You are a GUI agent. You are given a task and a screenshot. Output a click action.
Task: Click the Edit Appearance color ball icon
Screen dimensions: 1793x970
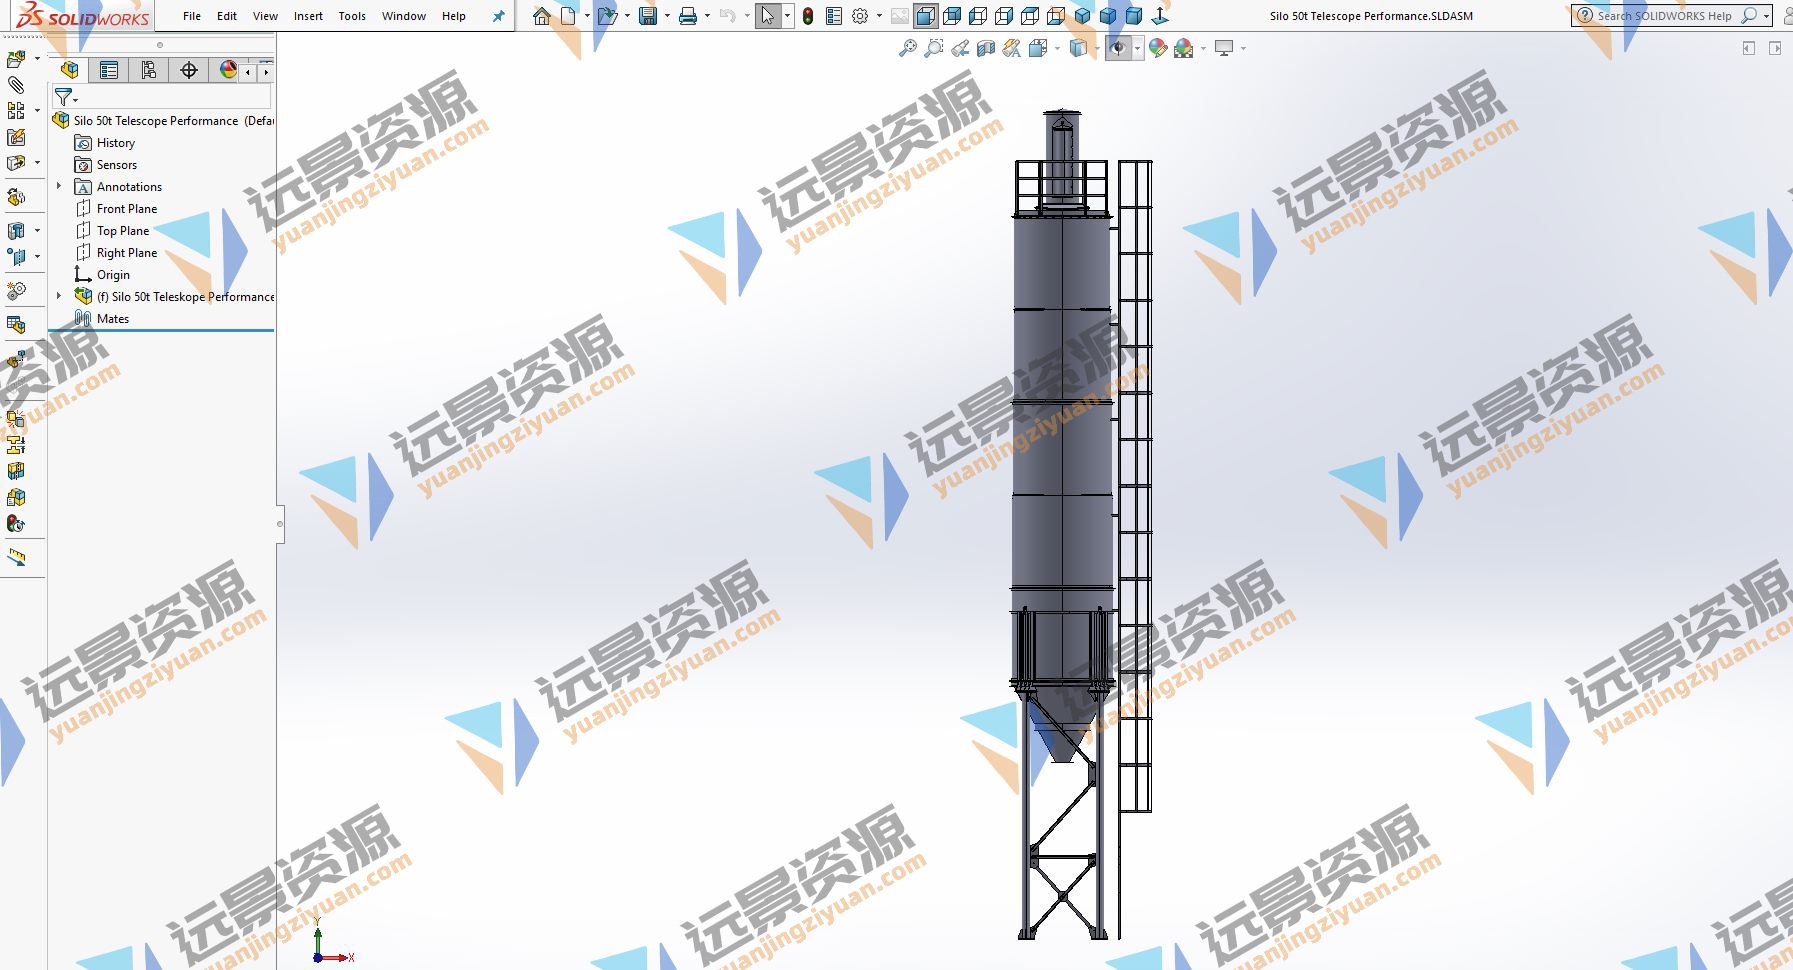[x=1158, y=48]
